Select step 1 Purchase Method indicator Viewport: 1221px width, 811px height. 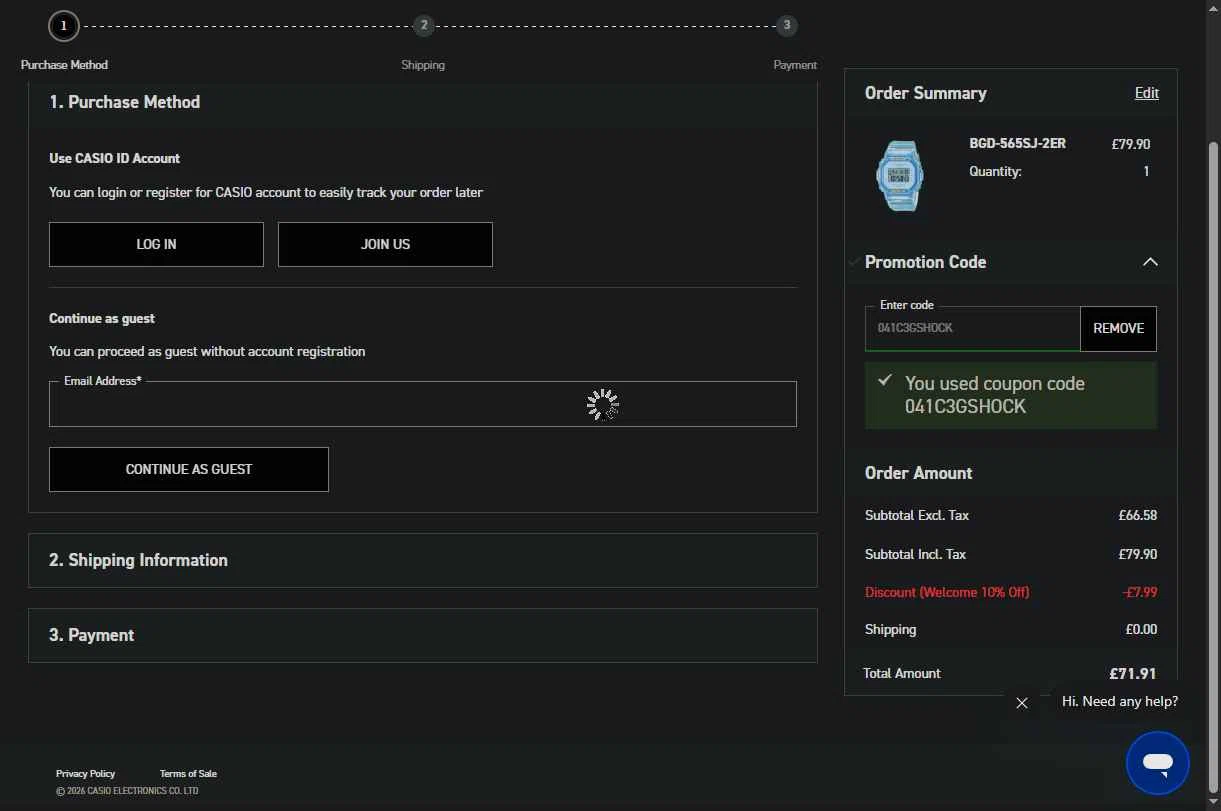tap(64, 25)
